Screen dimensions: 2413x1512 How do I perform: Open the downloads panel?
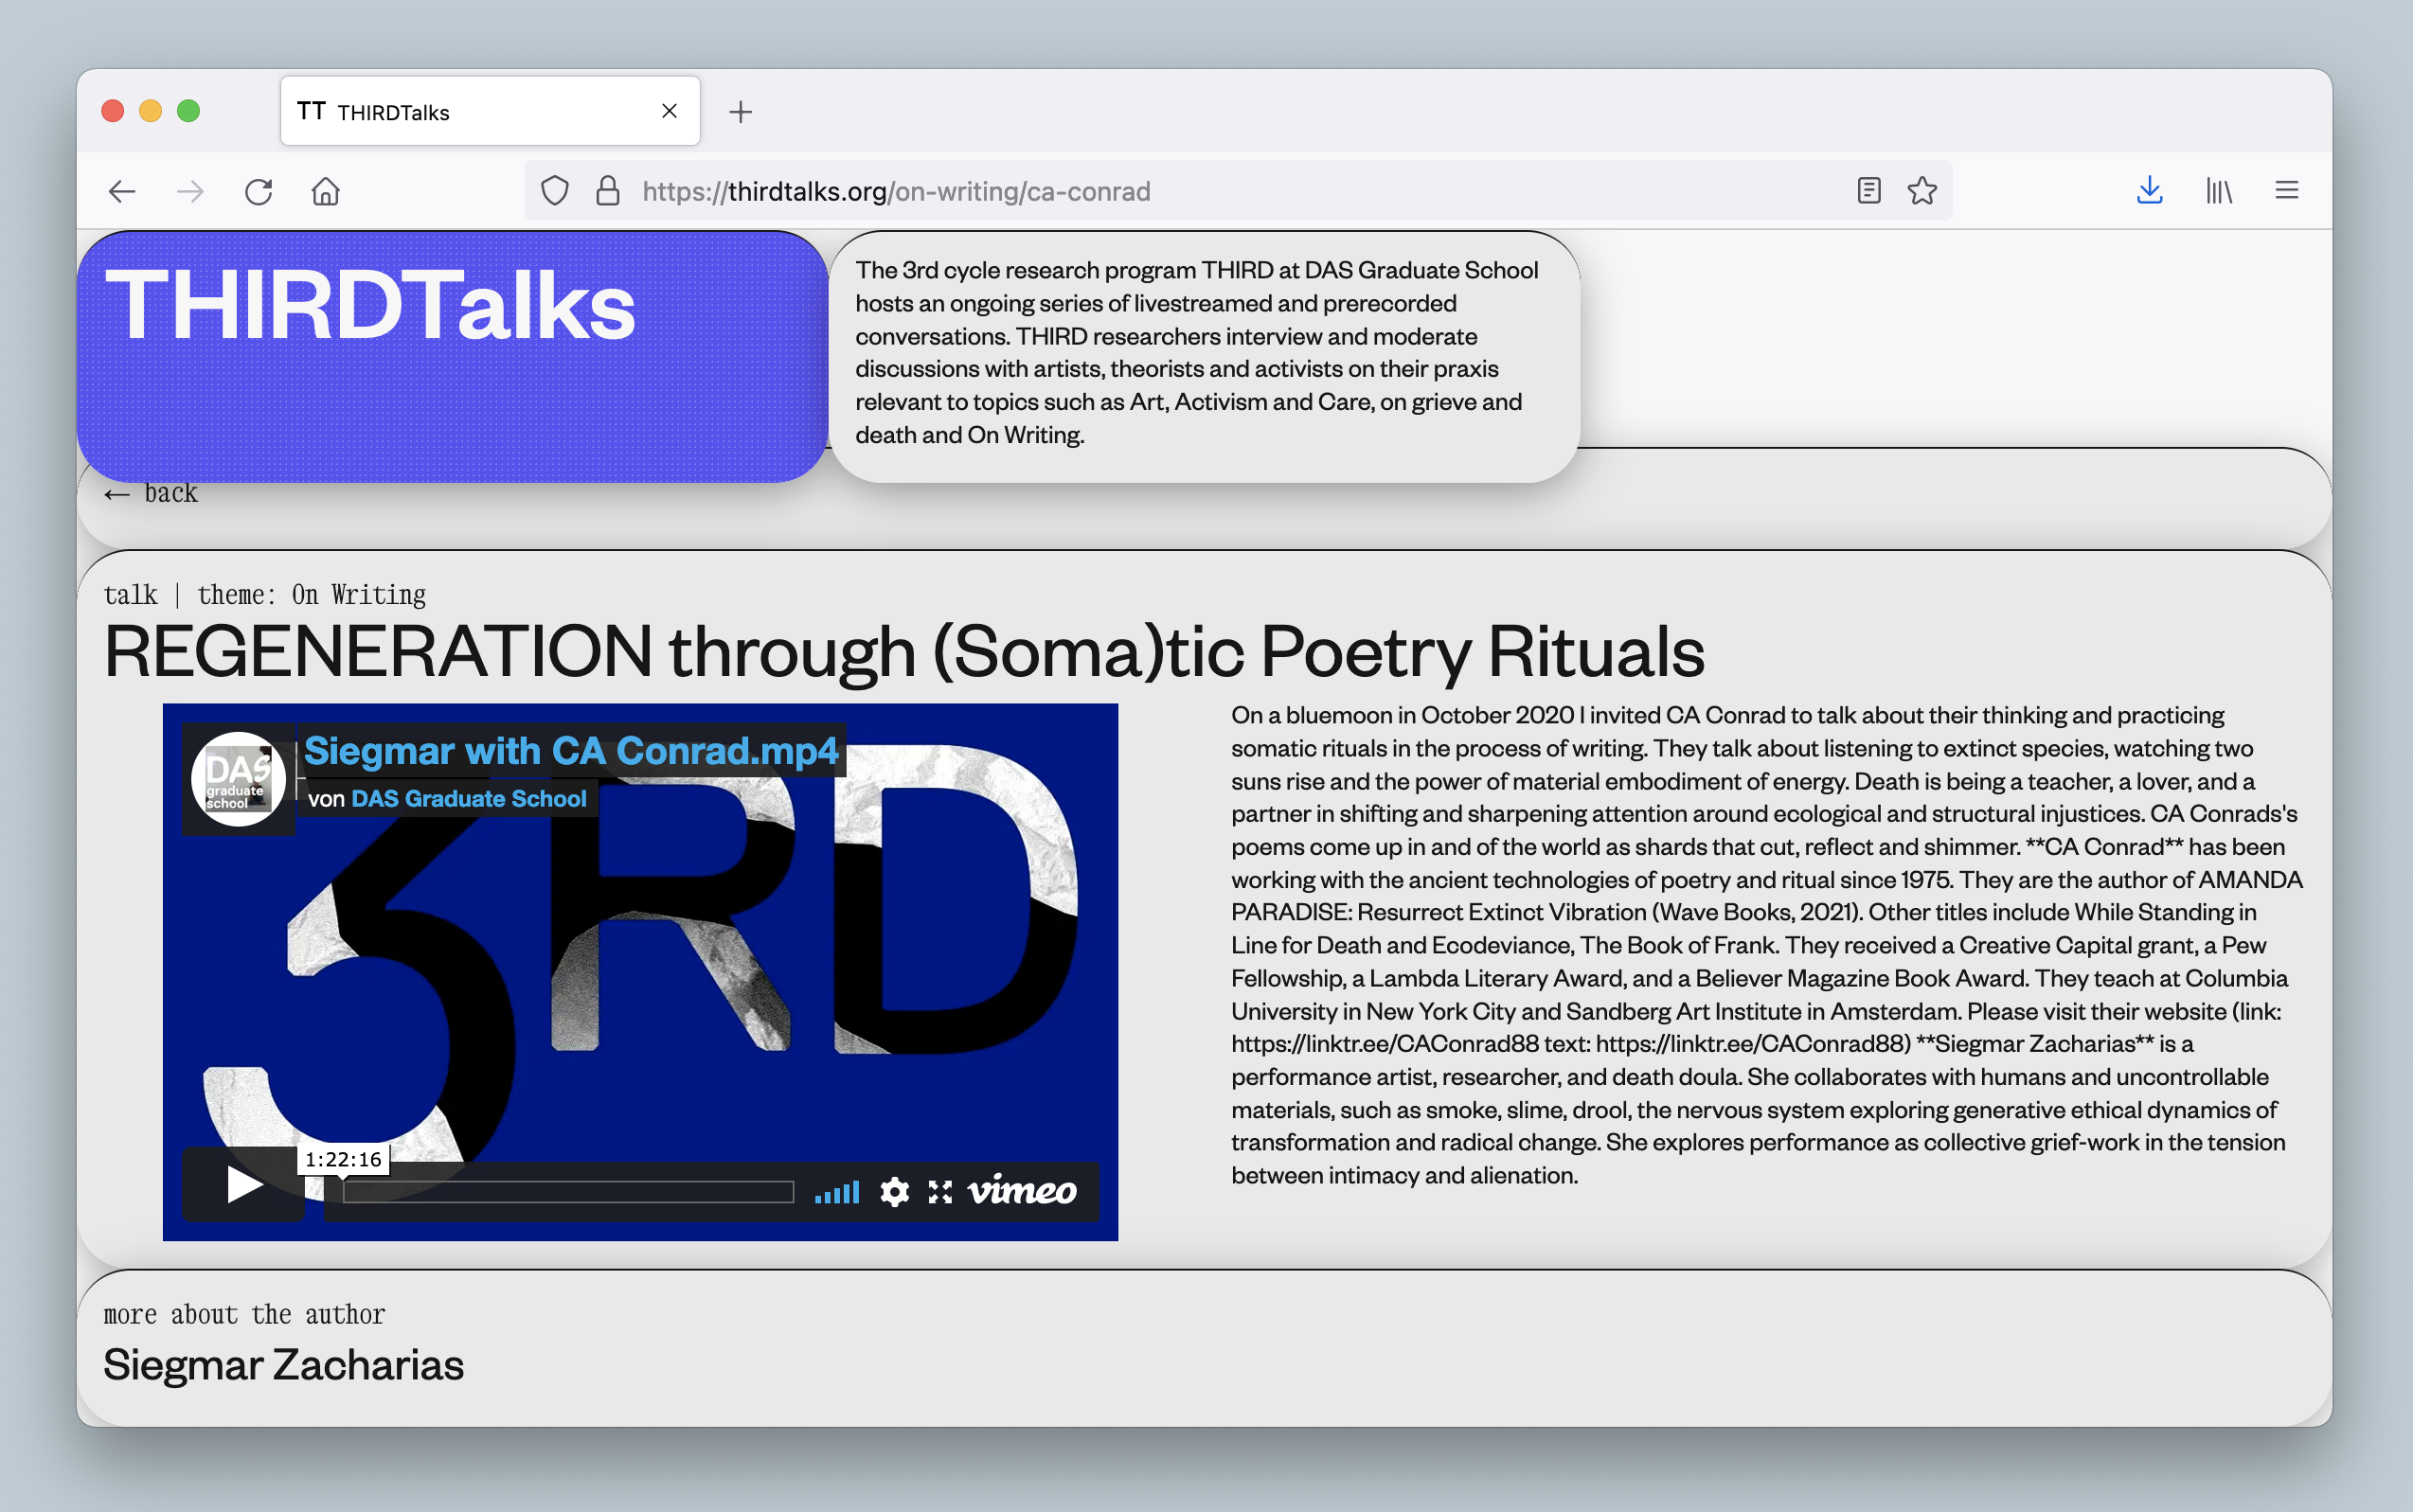[2149, 191]
